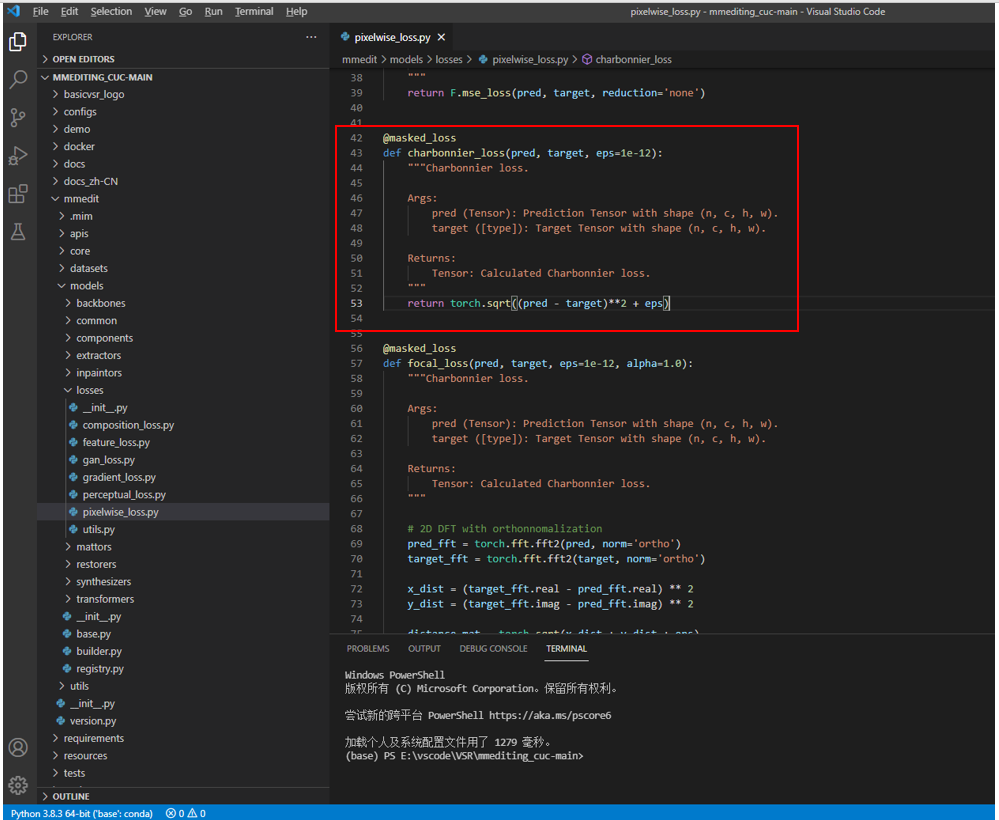The width and height of the screenshot is (999, 820).
Task: Open the Search view icon
Action: click(18, 79)
